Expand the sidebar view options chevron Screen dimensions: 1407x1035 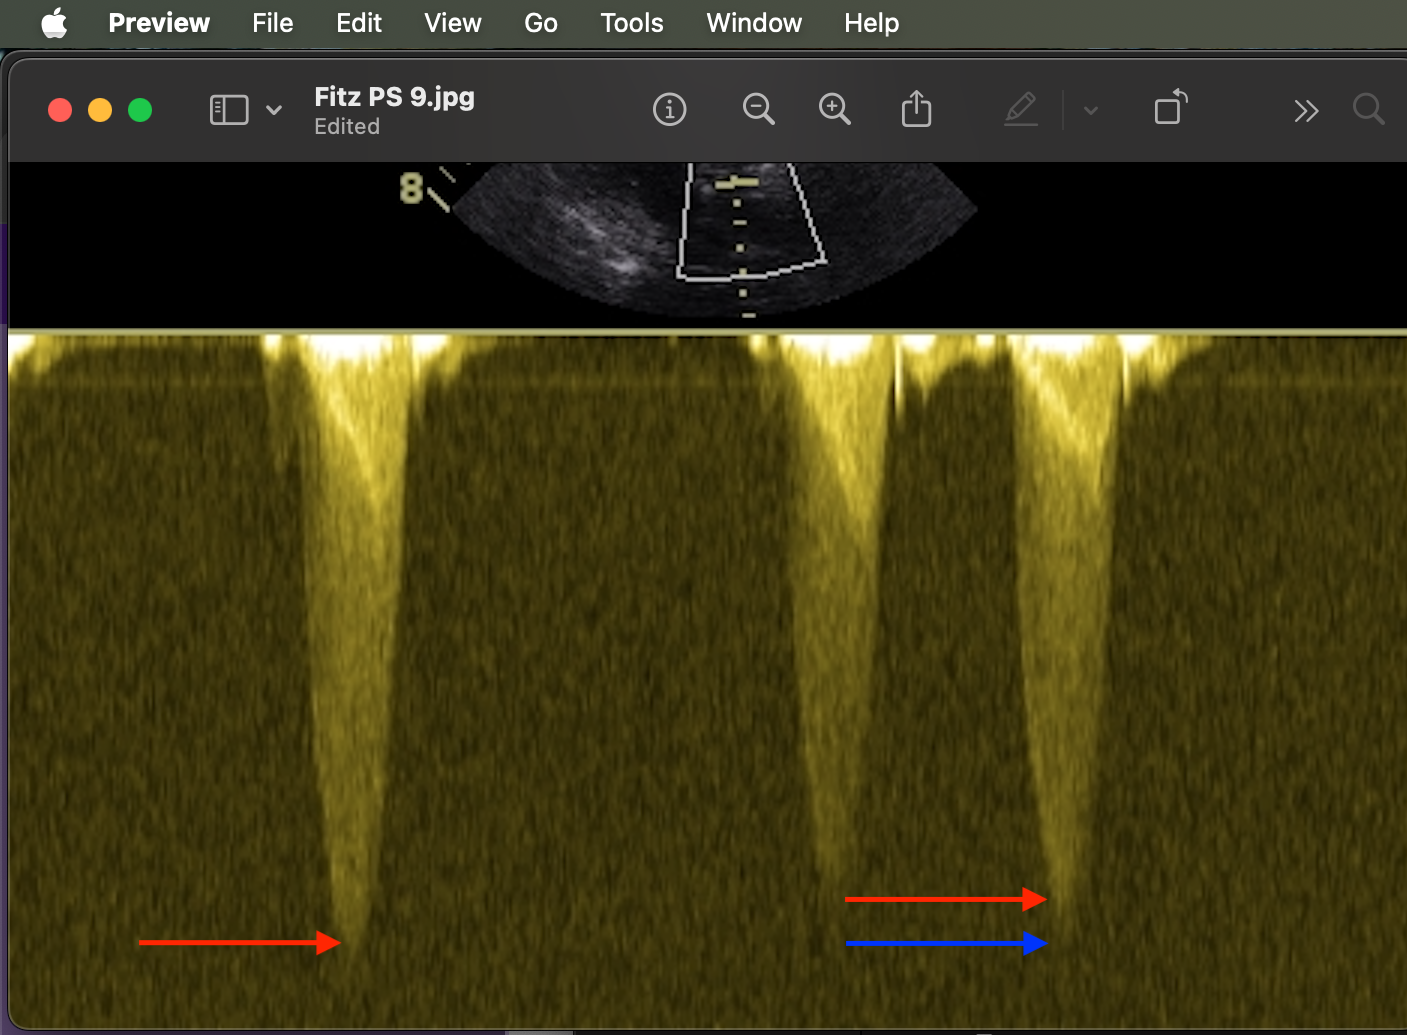tap(274, 110)
